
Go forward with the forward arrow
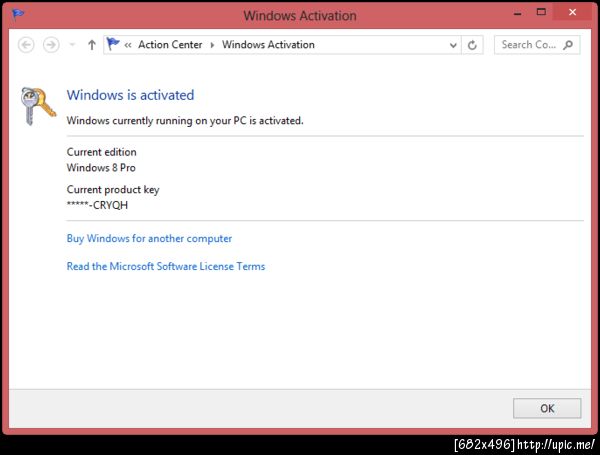(51, 45)
